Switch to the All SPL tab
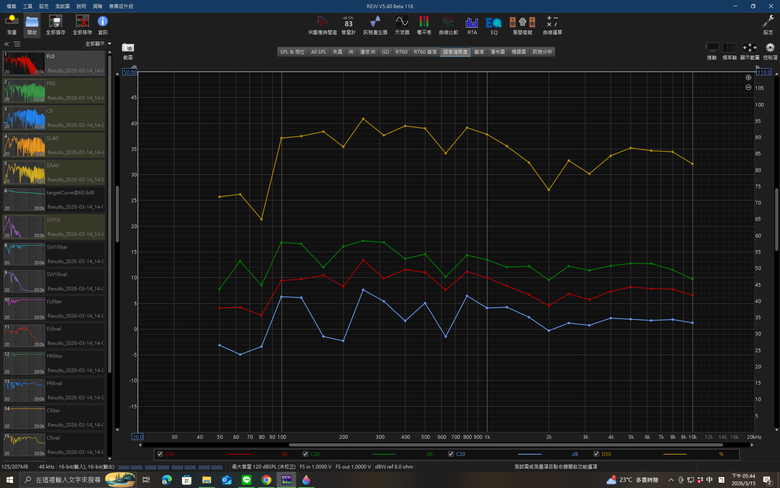 318,52
